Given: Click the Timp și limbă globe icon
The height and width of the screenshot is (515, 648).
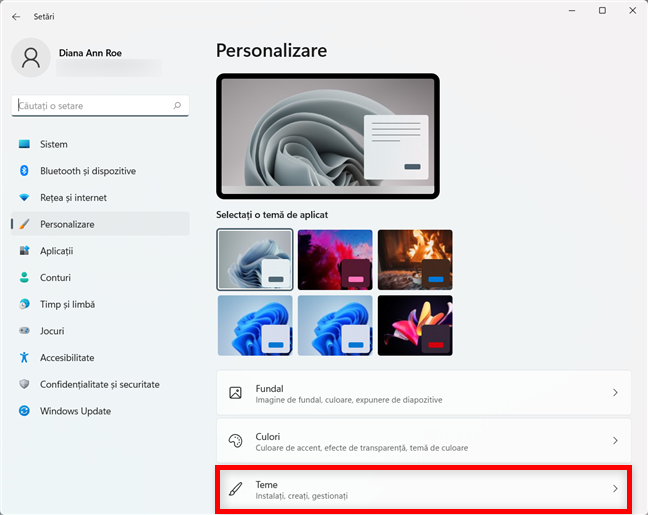Looking at the screenshot, I should [24, 304].
